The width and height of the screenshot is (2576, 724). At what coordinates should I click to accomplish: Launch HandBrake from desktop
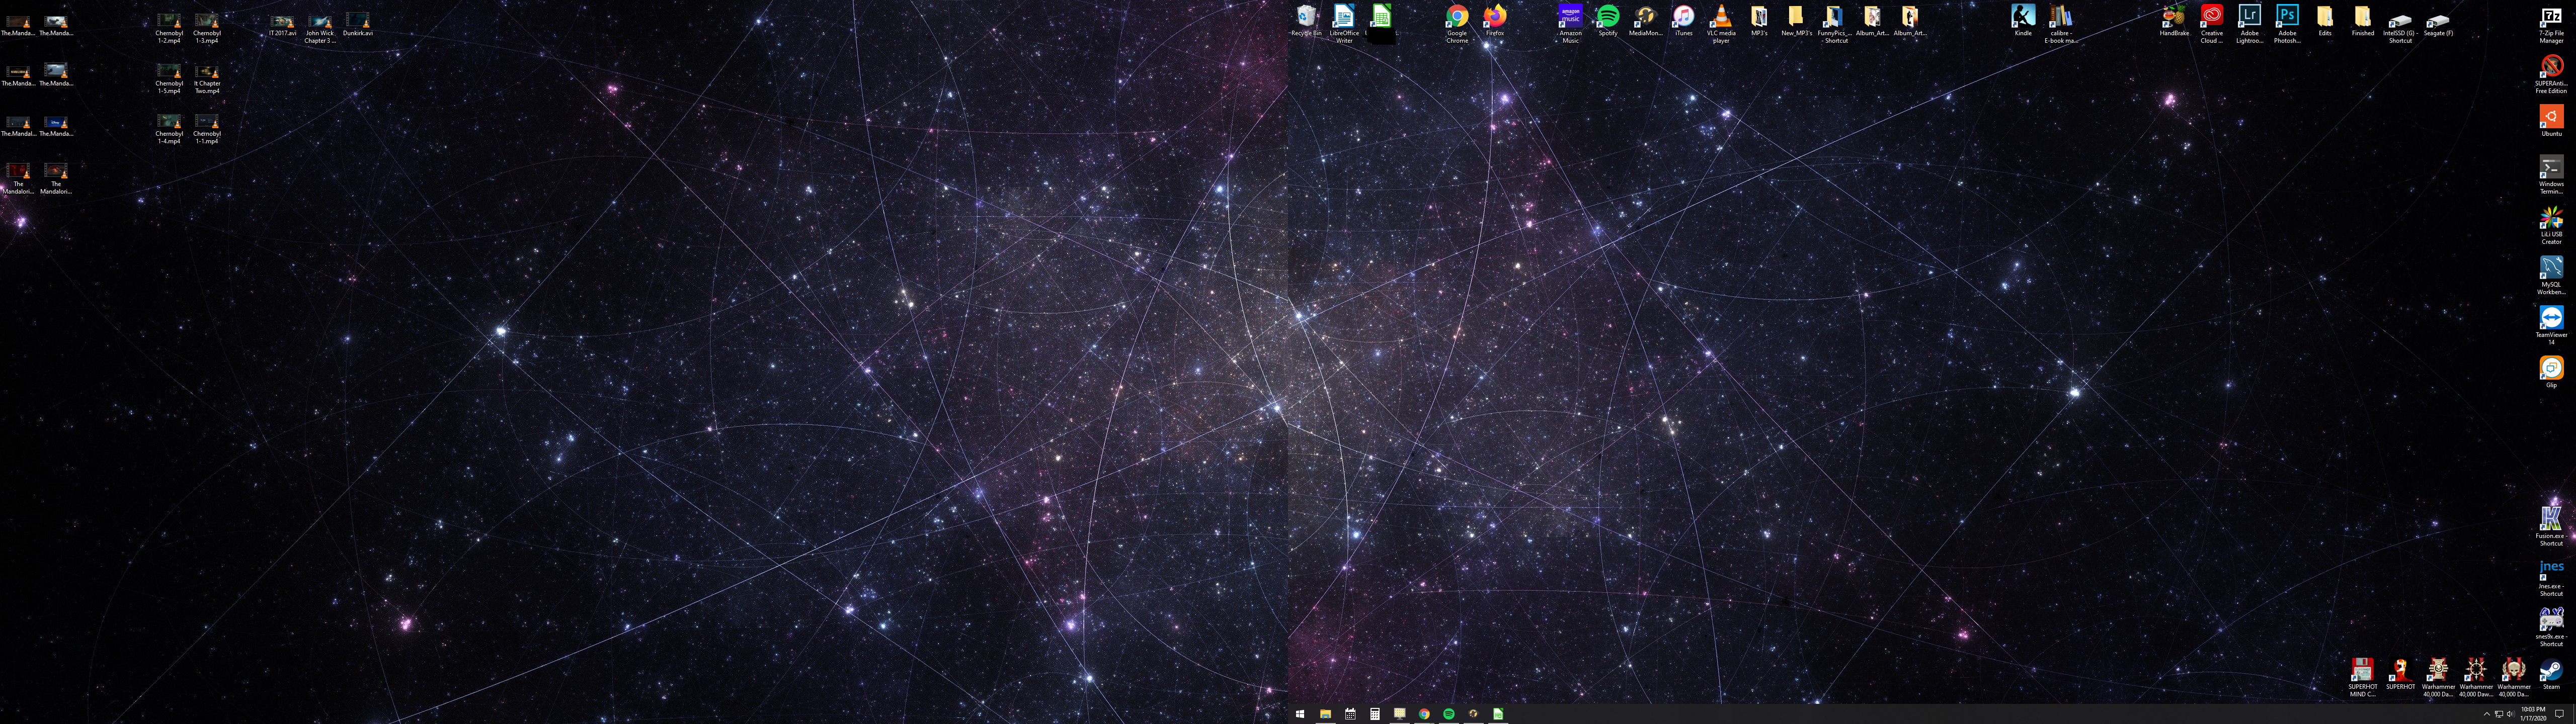2174,21
